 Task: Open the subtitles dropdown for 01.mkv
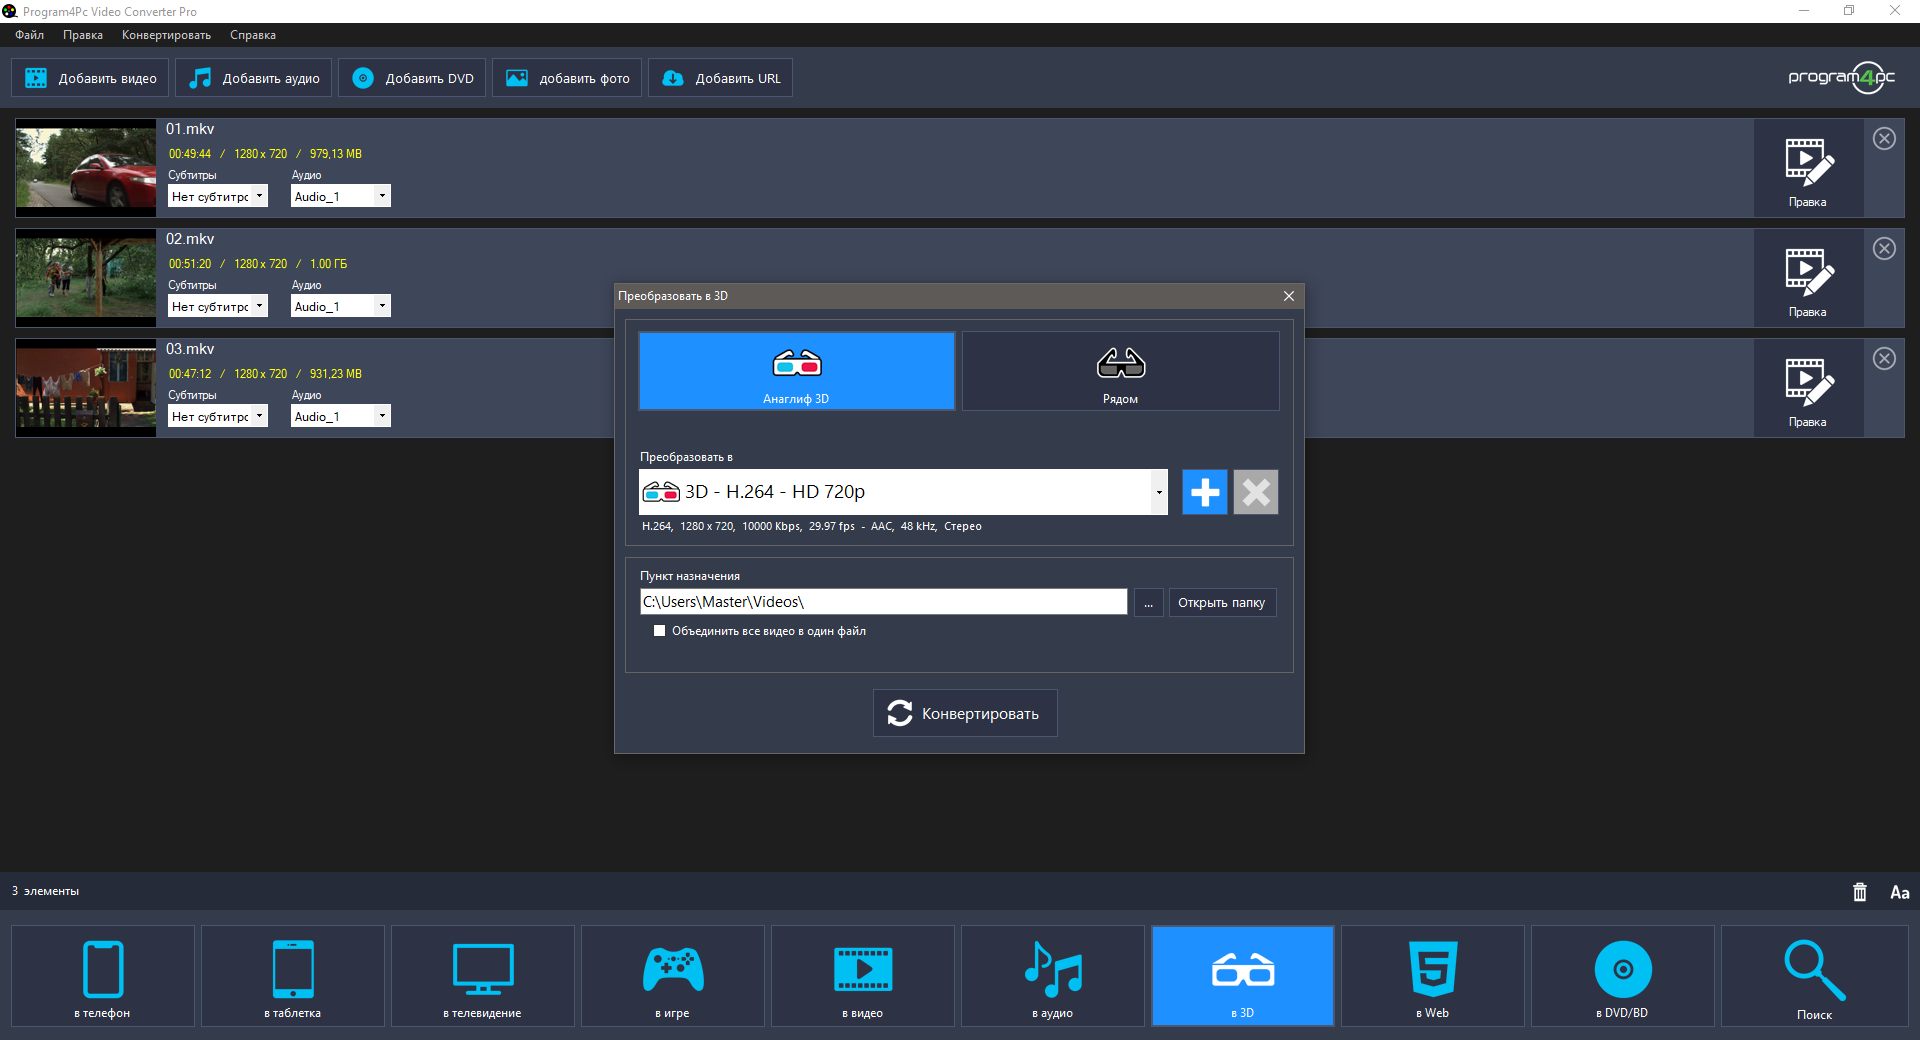[x=217, y=196]
